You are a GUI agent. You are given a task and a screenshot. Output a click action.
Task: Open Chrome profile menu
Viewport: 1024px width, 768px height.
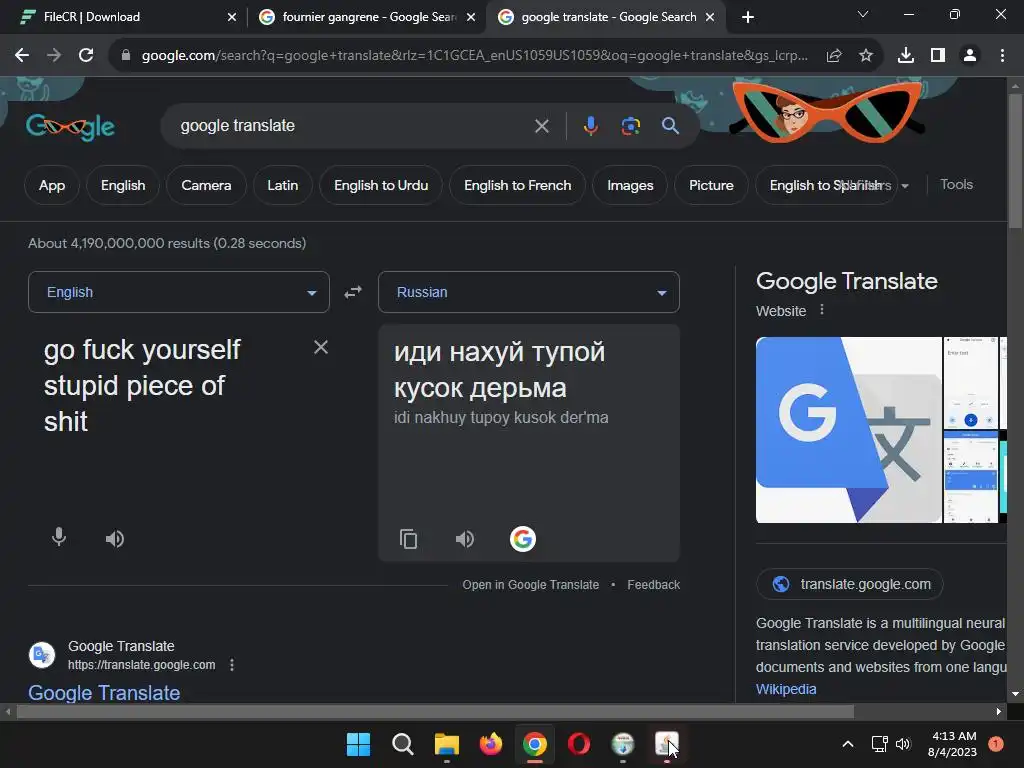pos(970,56)
